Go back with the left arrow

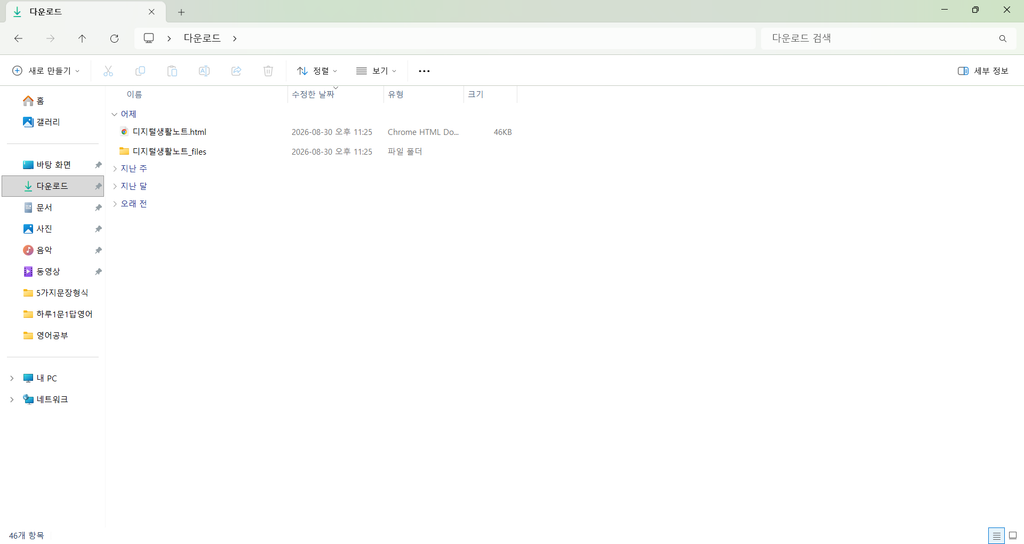pyautogui.click(x=18, y=39)
